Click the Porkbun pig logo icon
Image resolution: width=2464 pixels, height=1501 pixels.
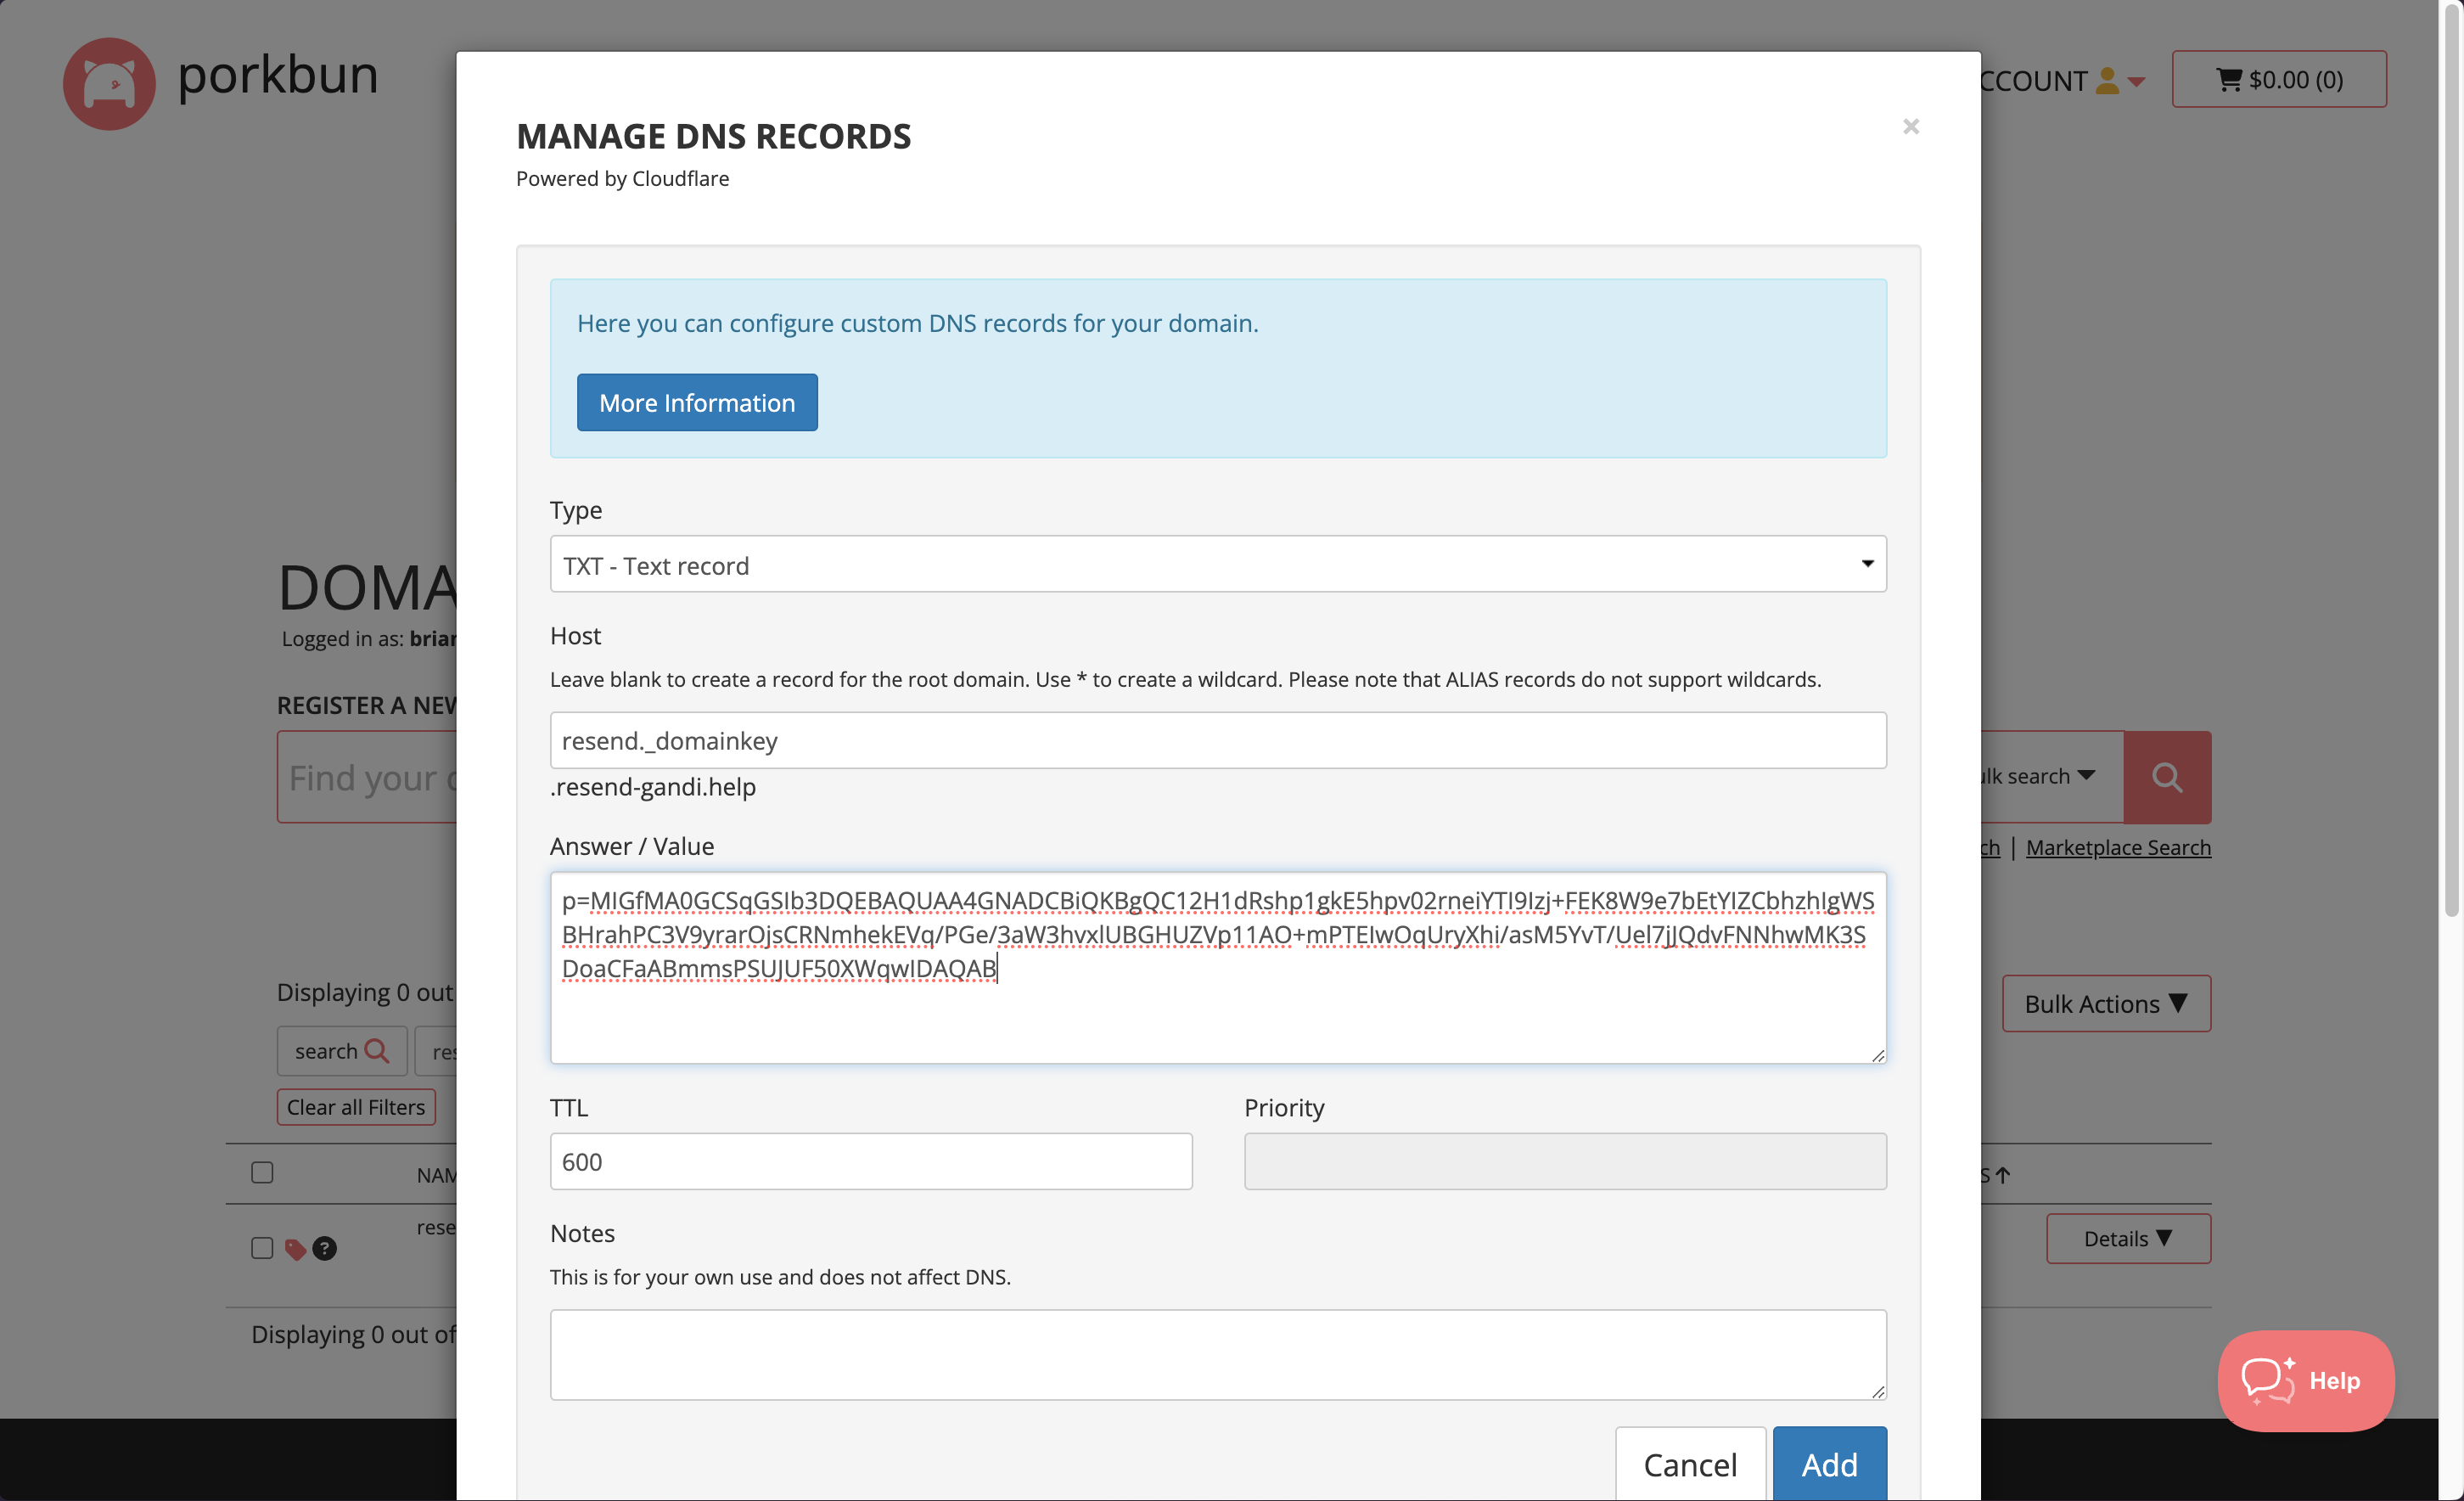[109, 83]
